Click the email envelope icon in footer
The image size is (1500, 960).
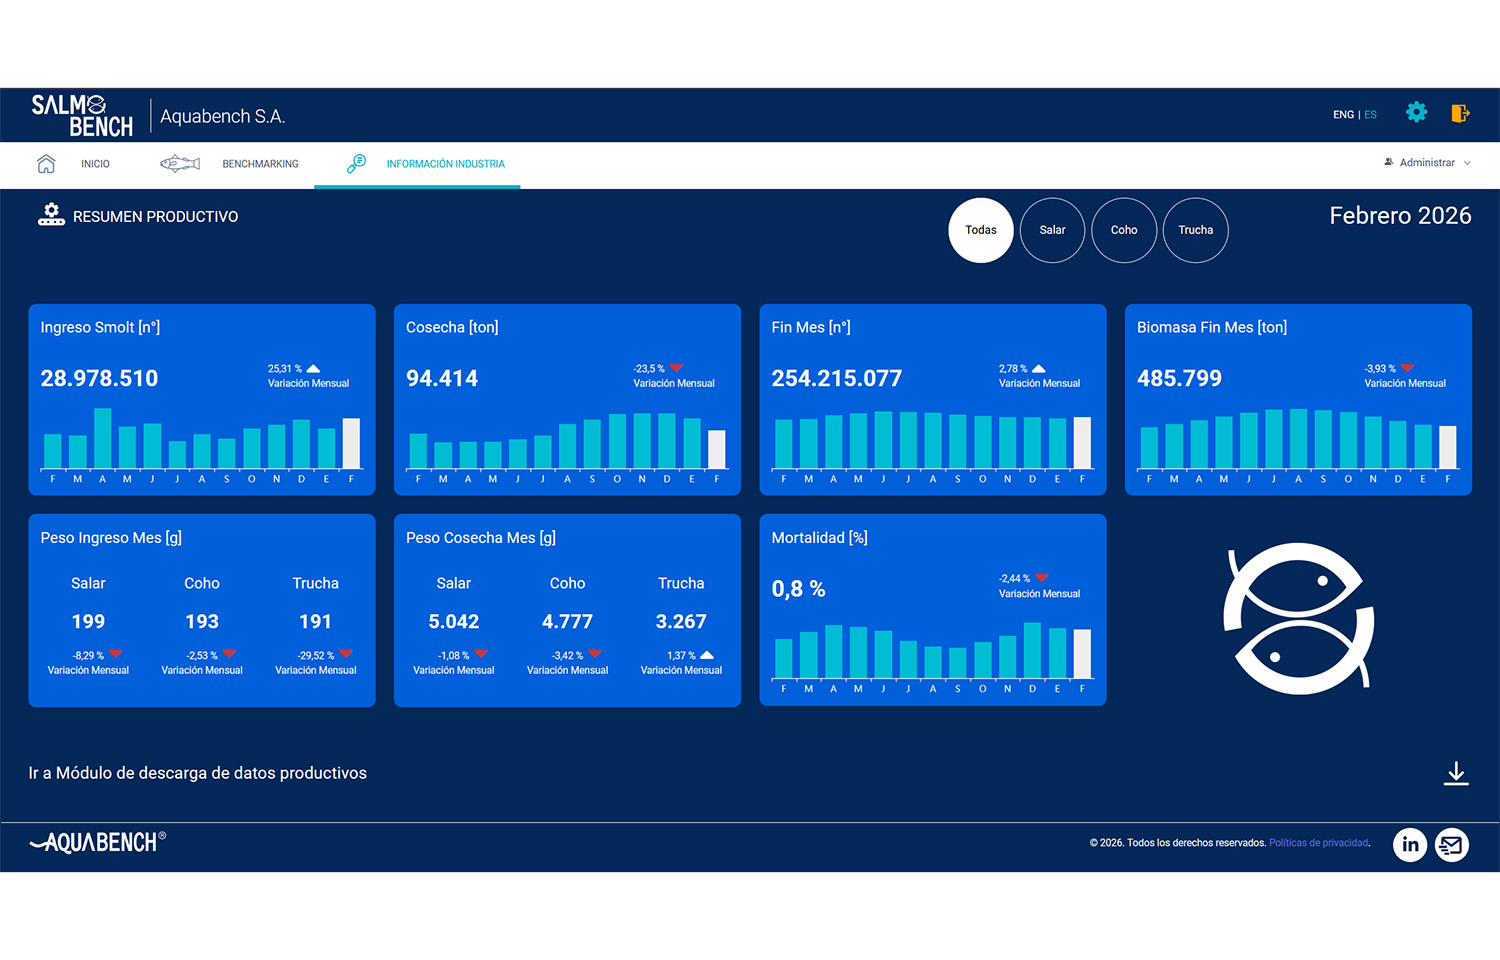pos(1452,844)
